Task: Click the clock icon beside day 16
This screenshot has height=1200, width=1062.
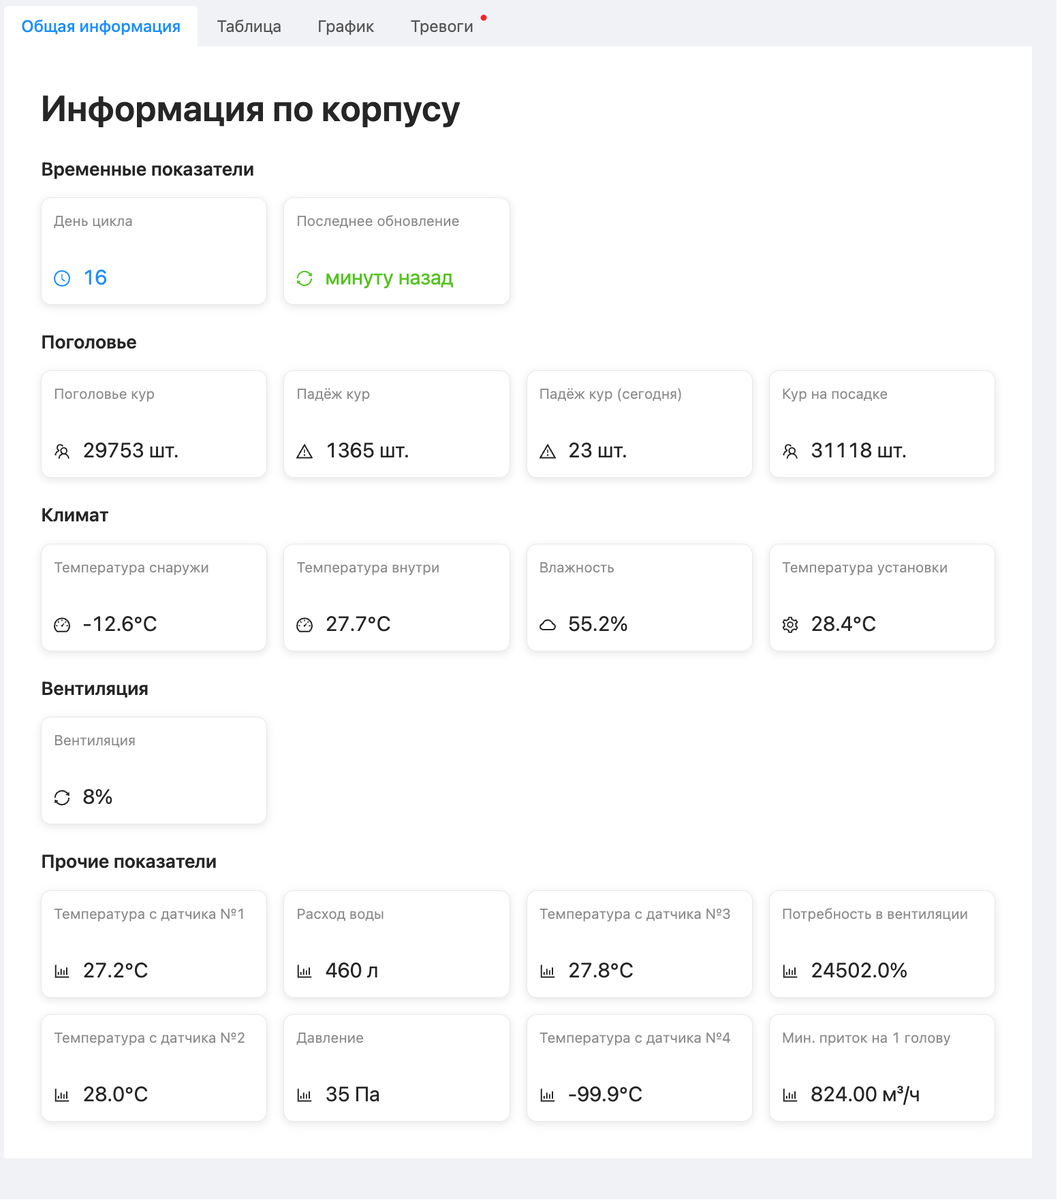Action: point(62,278)
